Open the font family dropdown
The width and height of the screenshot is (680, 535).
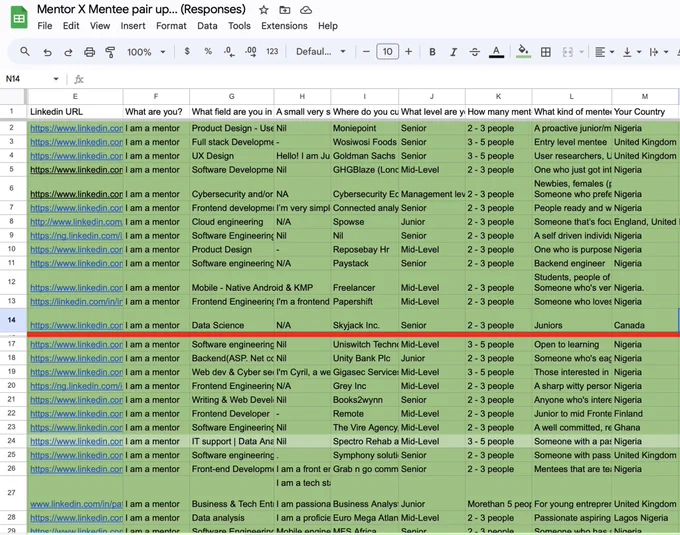pos(320,52)
